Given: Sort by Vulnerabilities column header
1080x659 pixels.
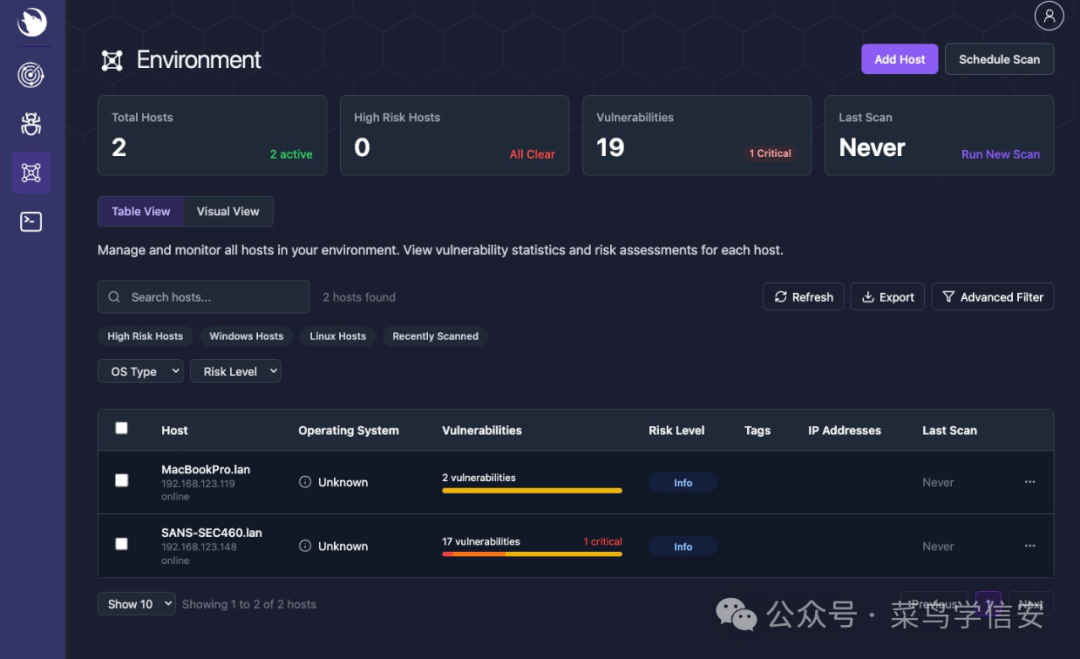Looking at the screenshot, I should [481, 430].
